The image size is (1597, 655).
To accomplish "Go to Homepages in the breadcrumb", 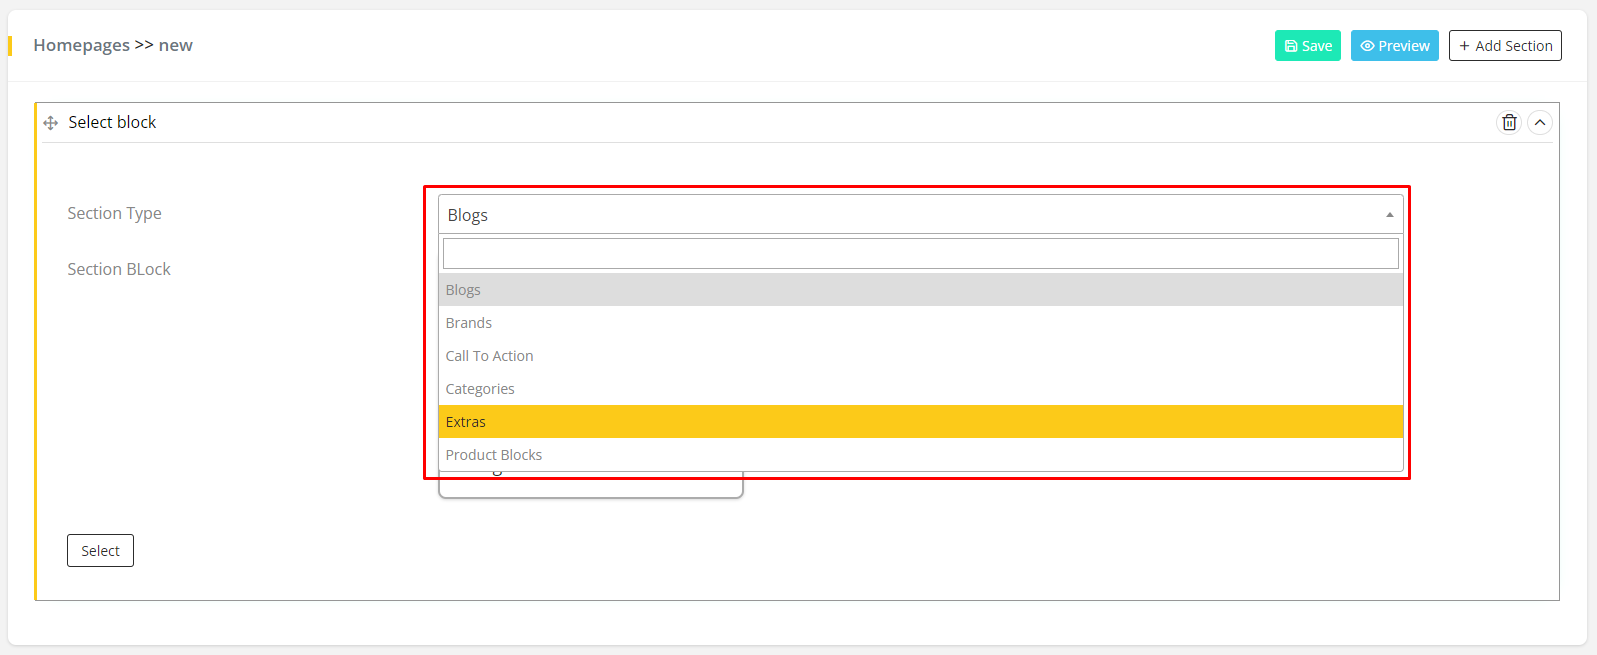I will (x=81, y=45).
